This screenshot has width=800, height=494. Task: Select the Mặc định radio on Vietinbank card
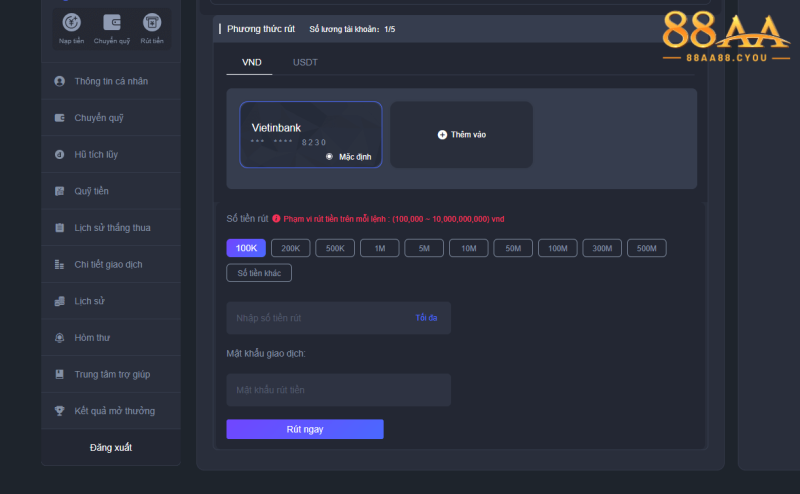pos(329,157)
